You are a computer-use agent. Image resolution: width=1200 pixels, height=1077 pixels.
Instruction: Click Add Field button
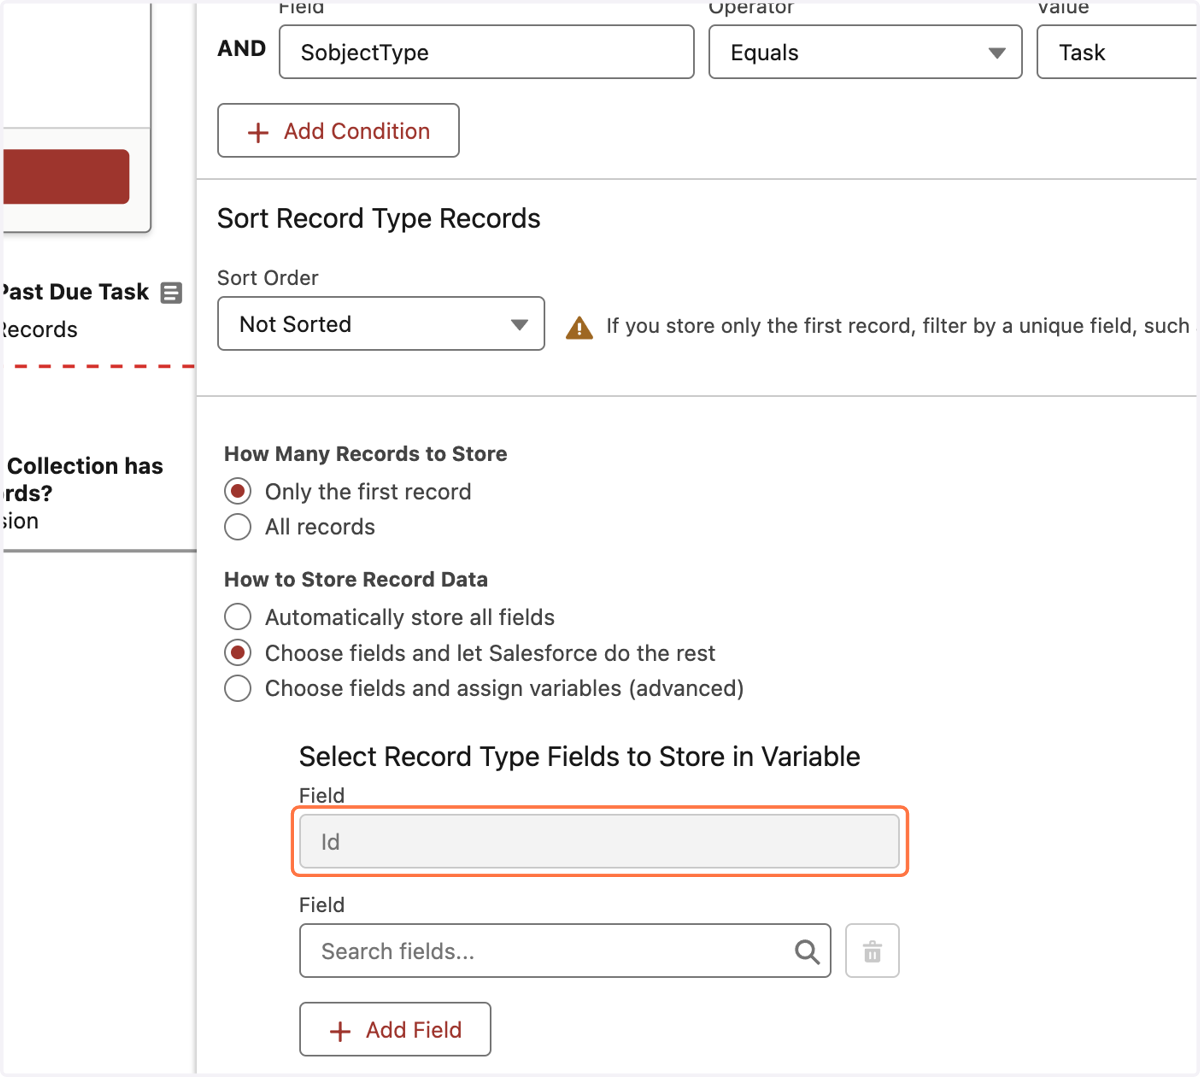click(395, 1030)
